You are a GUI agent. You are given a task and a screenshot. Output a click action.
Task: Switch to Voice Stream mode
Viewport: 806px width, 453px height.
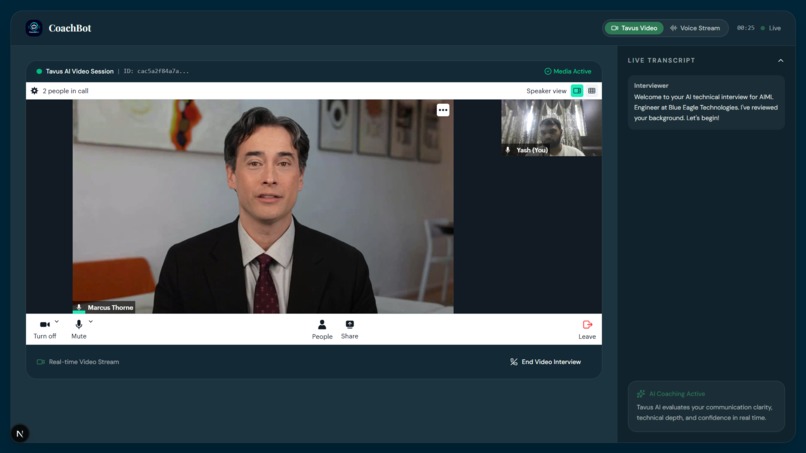[x=695, y=28]
